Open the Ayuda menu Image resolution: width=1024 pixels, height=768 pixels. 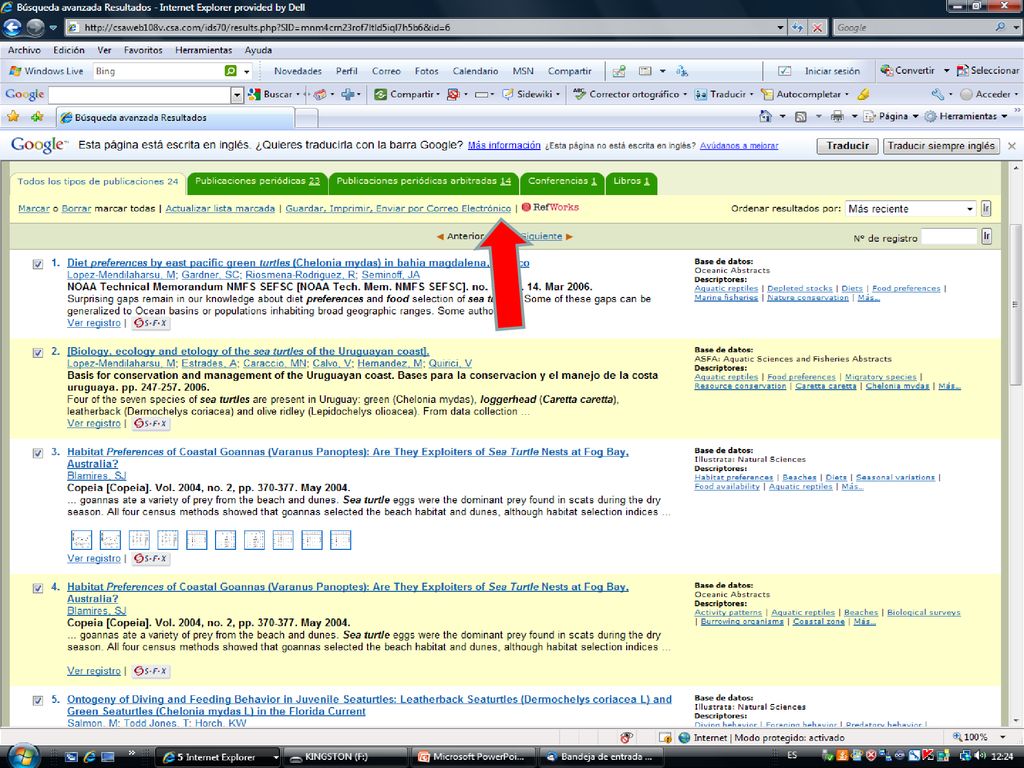[258, 50]
